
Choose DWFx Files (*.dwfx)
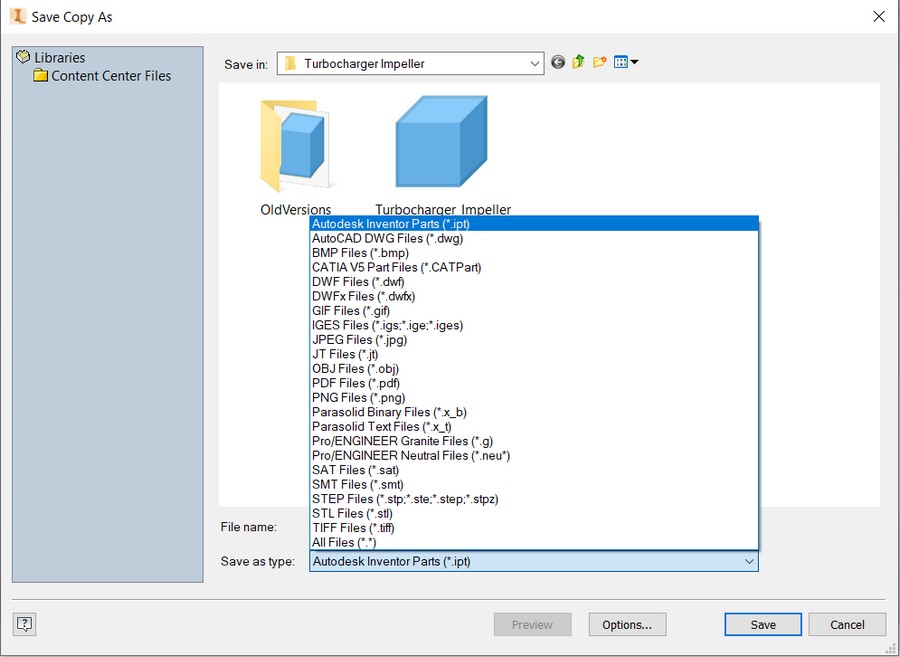pos(534,296)
